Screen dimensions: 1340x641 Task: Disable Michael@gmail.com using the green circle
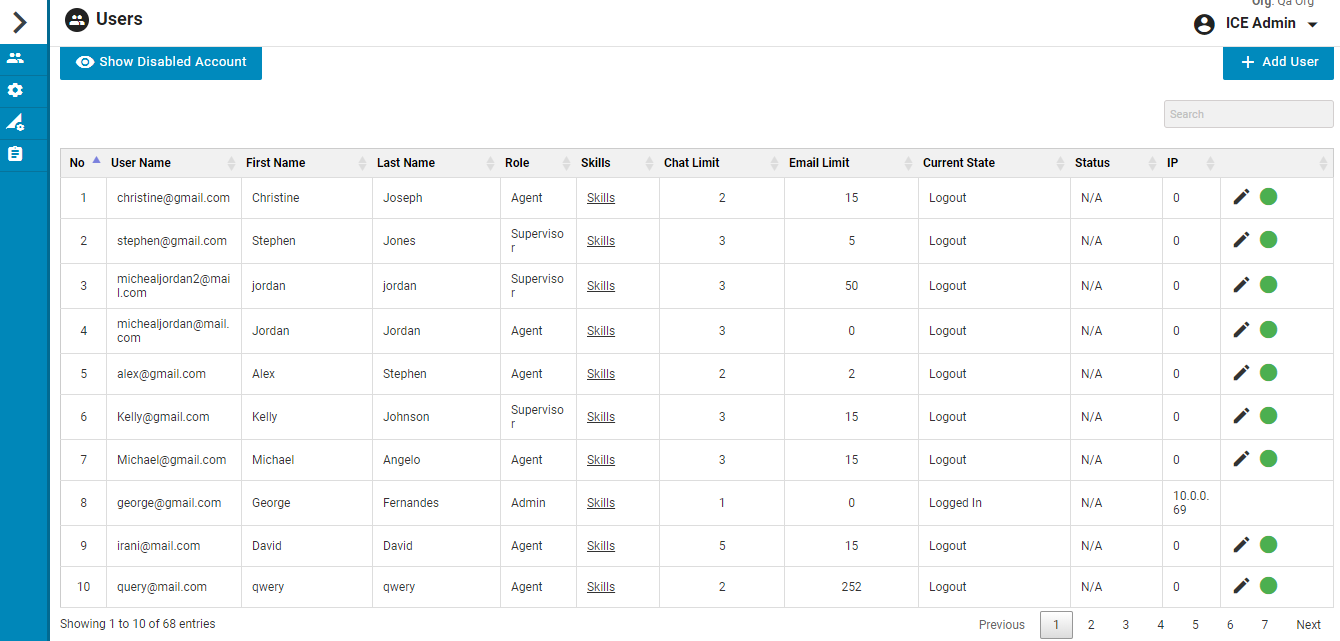point(1268,459)
